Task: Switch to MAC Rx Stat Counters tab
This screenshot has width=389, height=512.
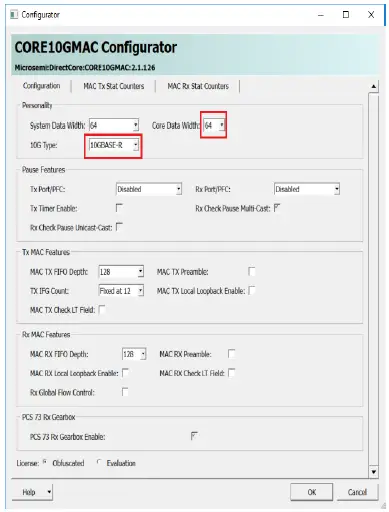Action: (x=198, y=86)
